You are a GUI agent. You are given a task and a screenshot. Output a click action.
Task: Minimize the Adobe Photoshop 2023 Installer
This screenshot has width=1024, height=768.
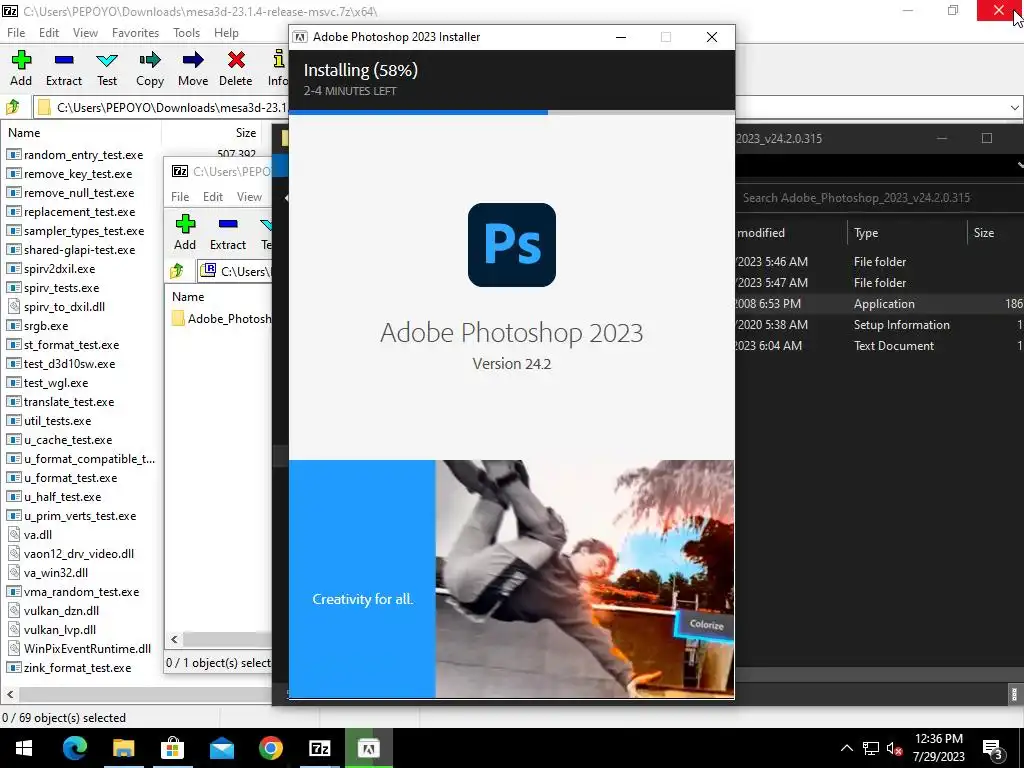point(621,37)
